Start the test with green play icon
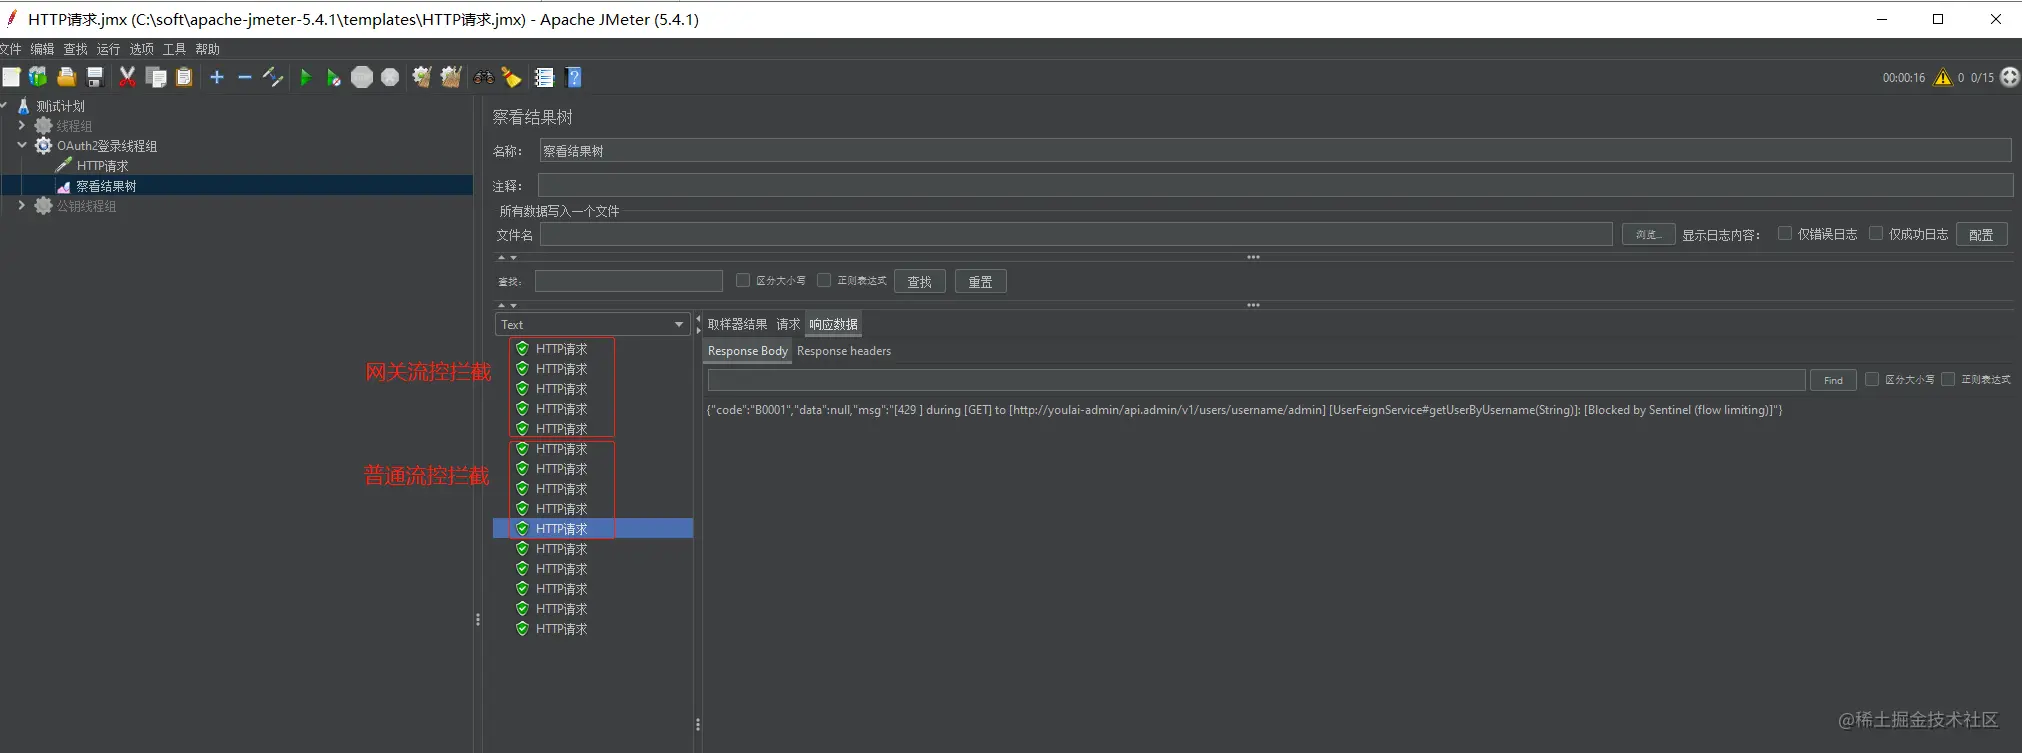The image size is (2022, 753). [305, 77]
